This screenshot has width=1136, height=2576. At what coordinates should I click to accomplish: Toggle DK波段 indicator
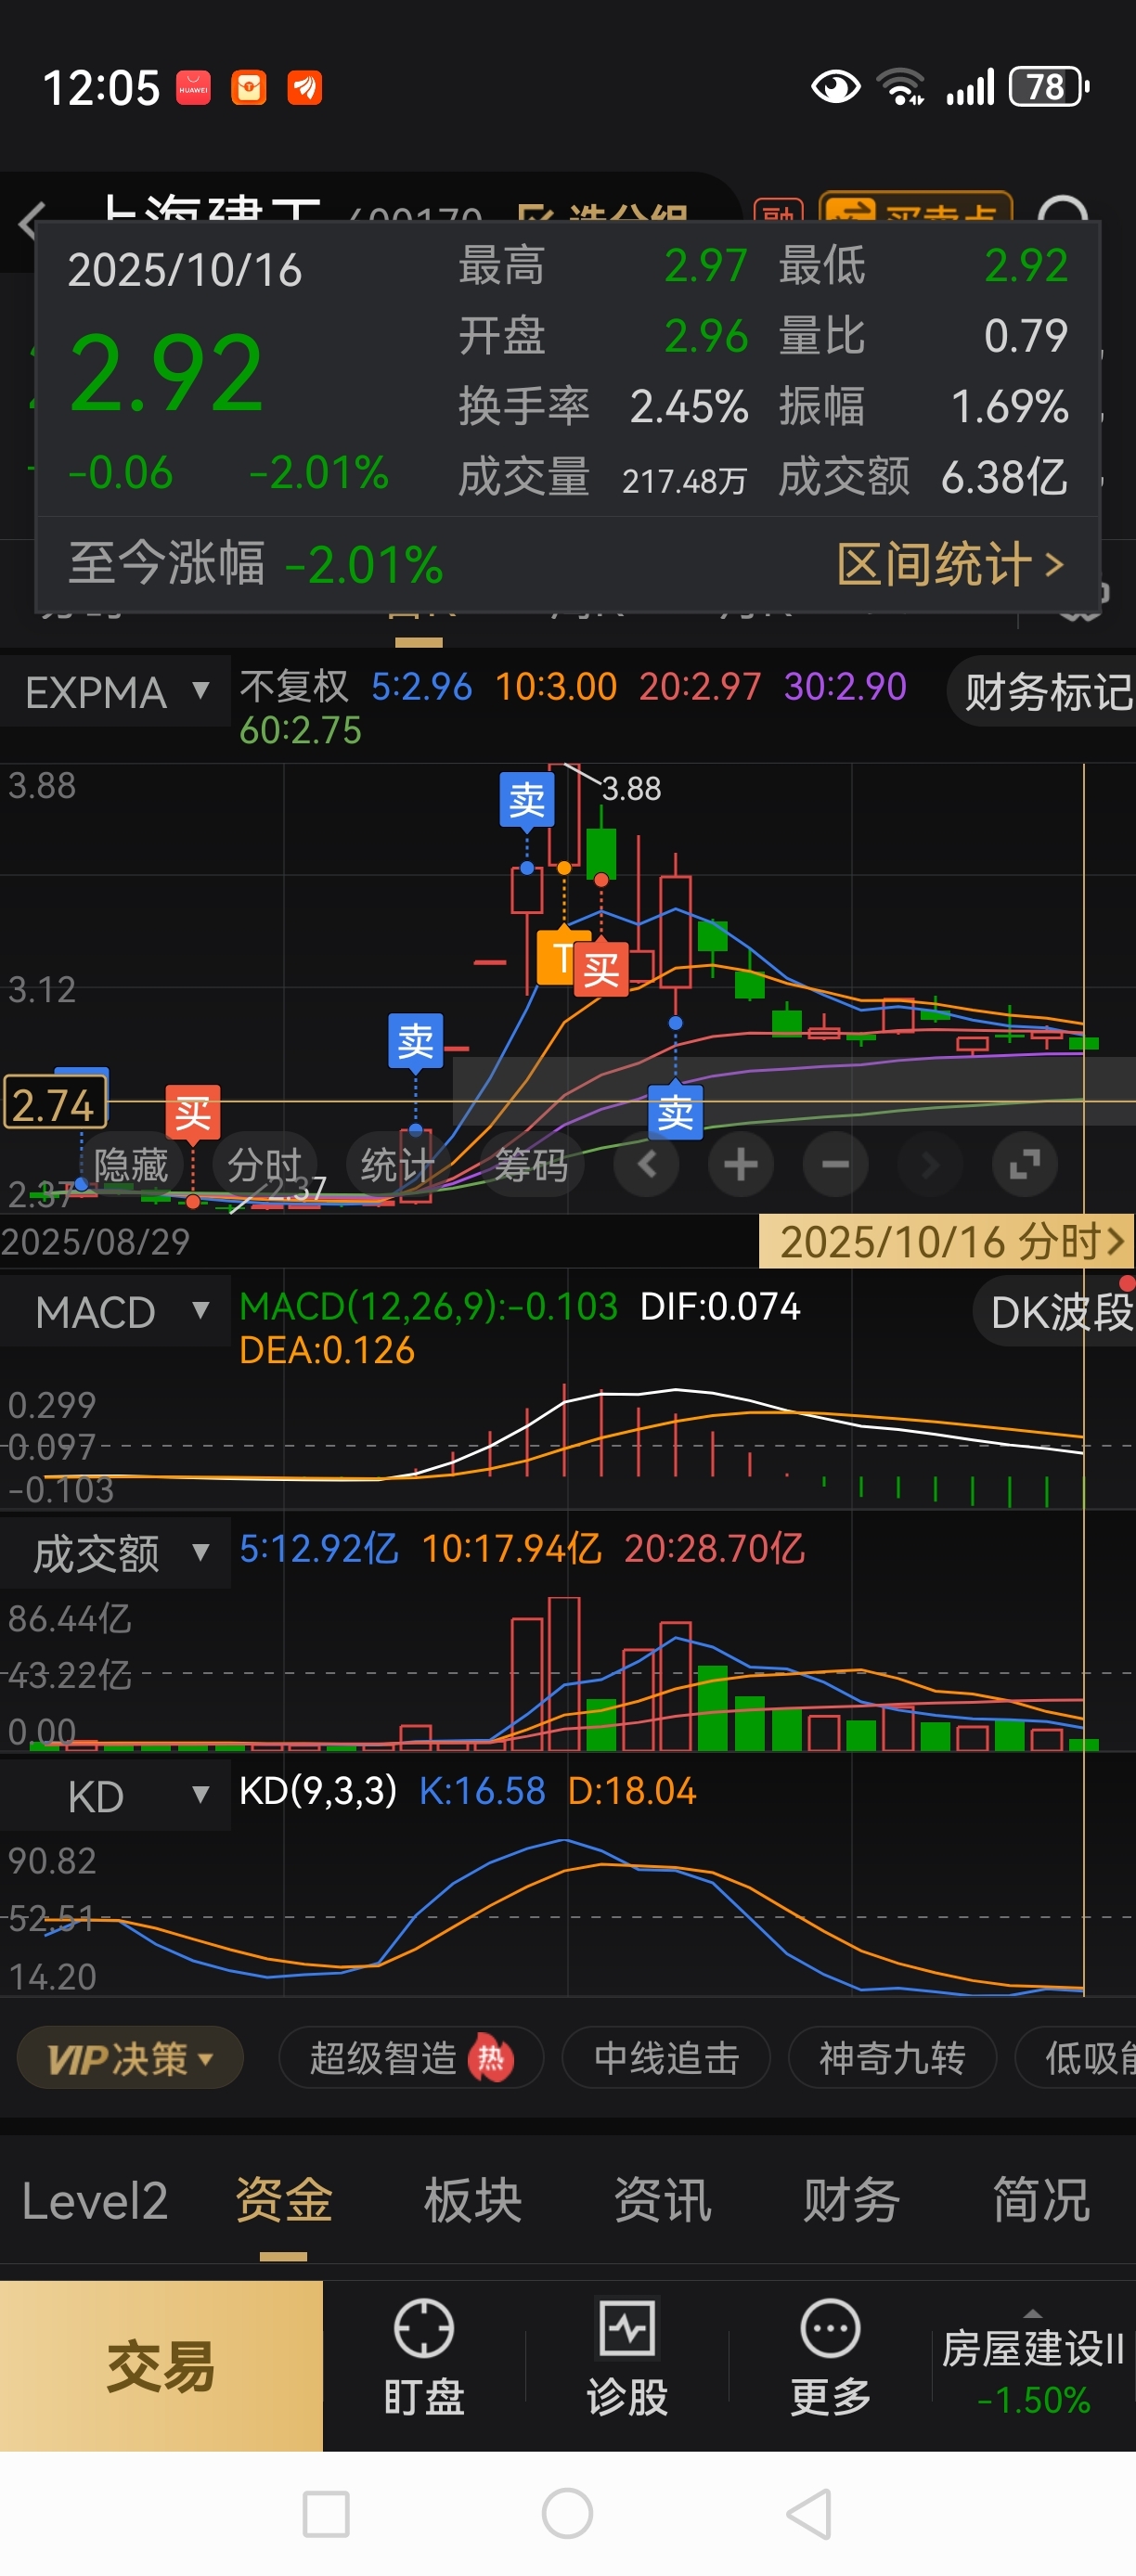pyautogui.click(x=1055, y=1311)
